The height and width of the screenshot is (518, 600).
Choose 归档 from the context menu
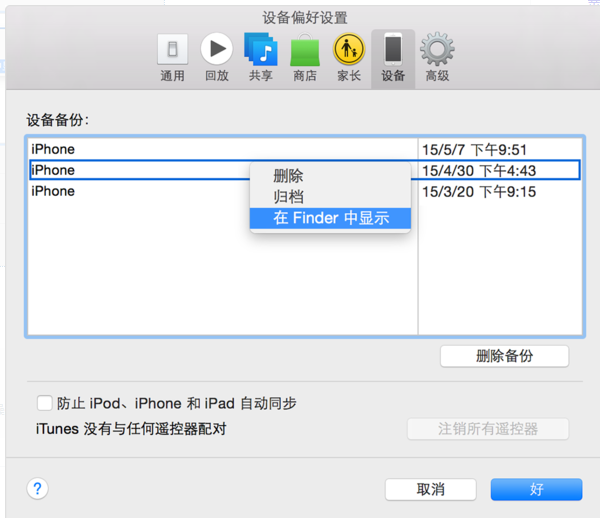point(330,197)
